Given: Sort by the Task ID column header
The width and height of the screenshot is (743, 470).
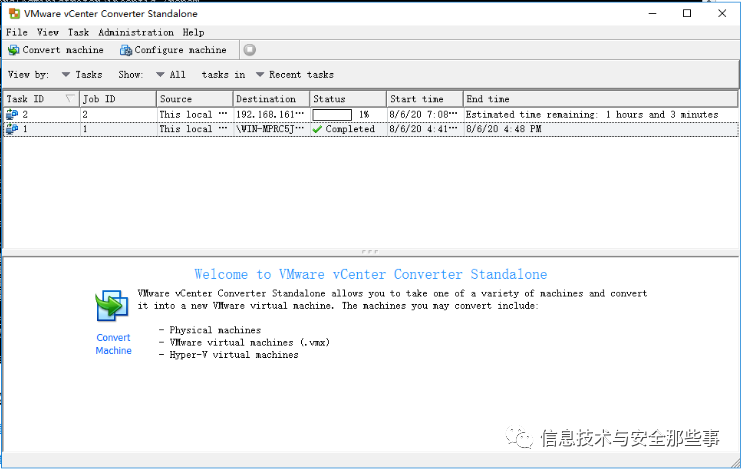Looking at the screenshot, I should [41, 99].
